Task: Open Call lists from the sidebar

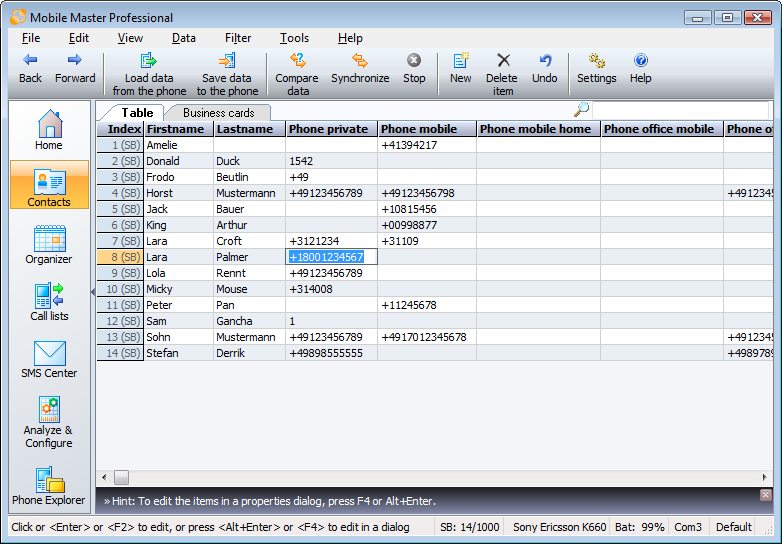Action: (x=49, y=302)
